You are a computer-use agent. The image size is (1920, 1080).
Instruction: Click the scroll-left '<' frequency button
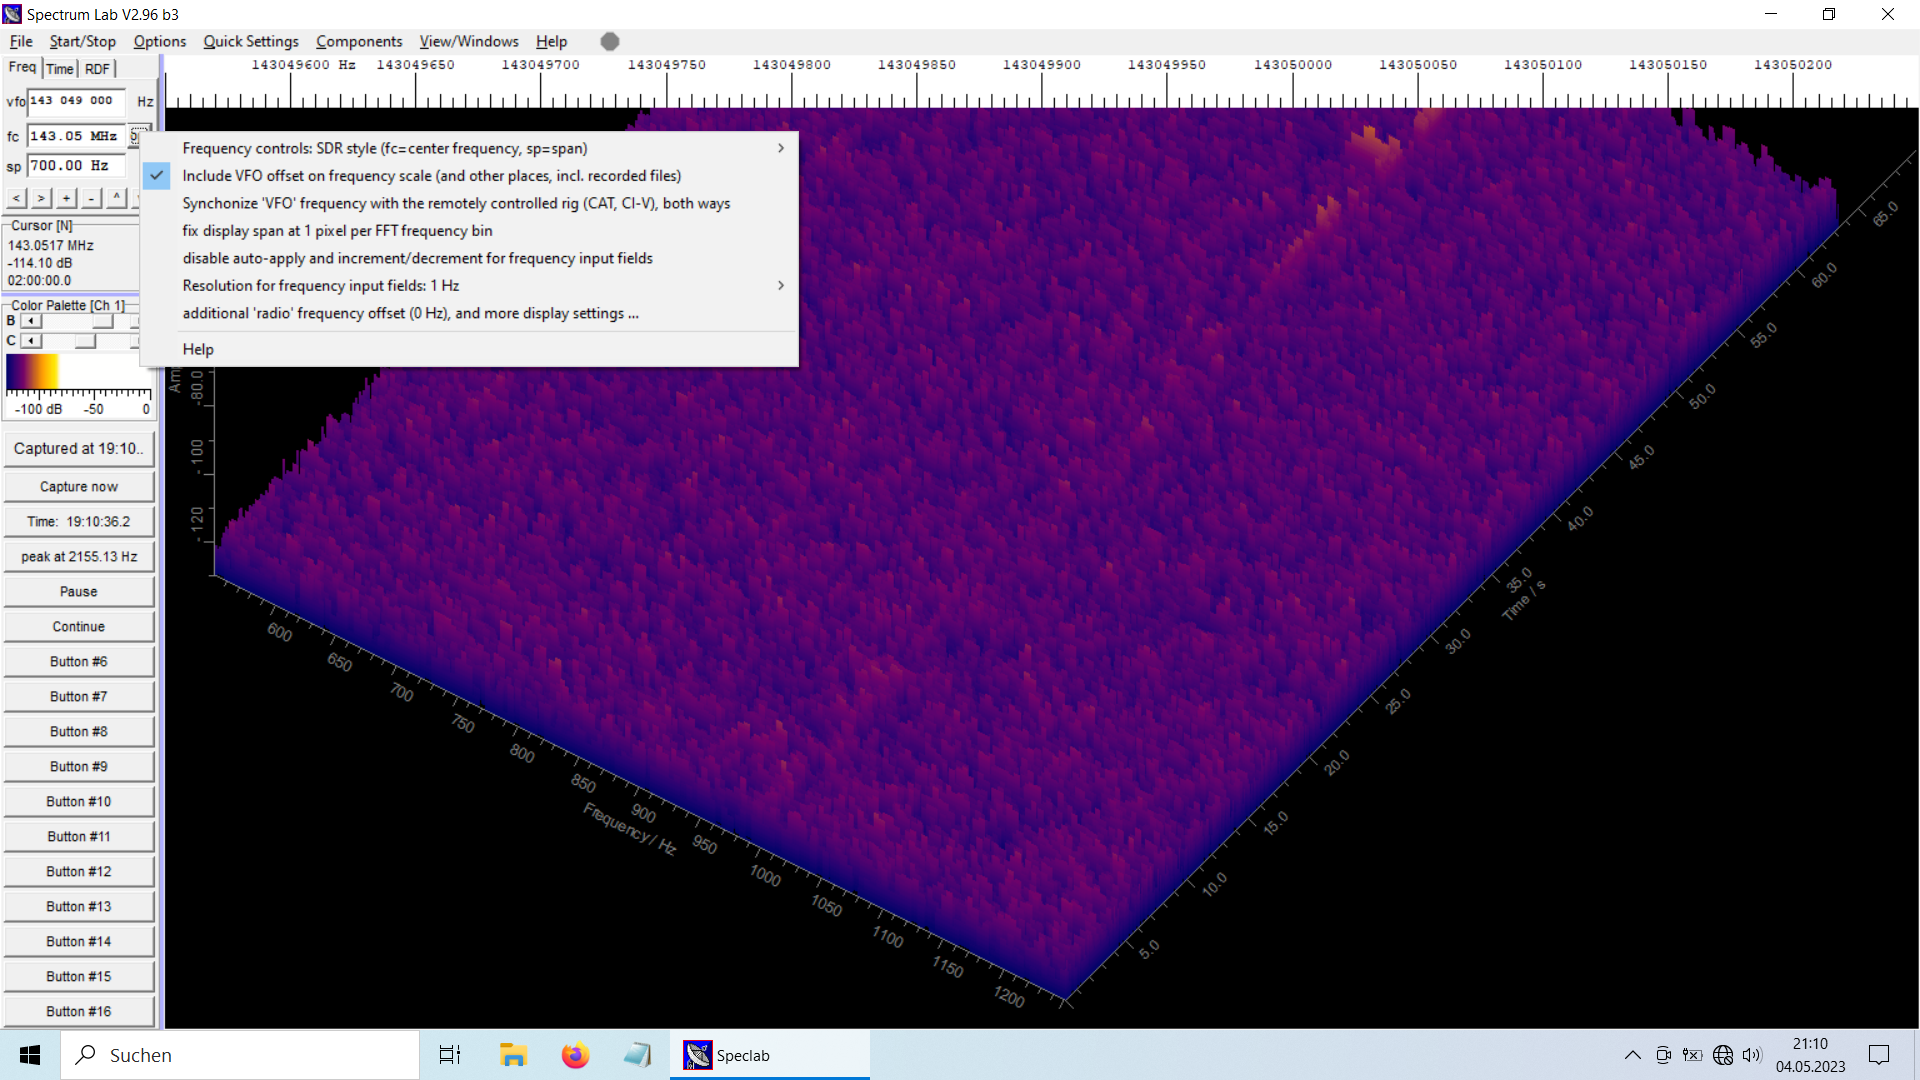16,198
